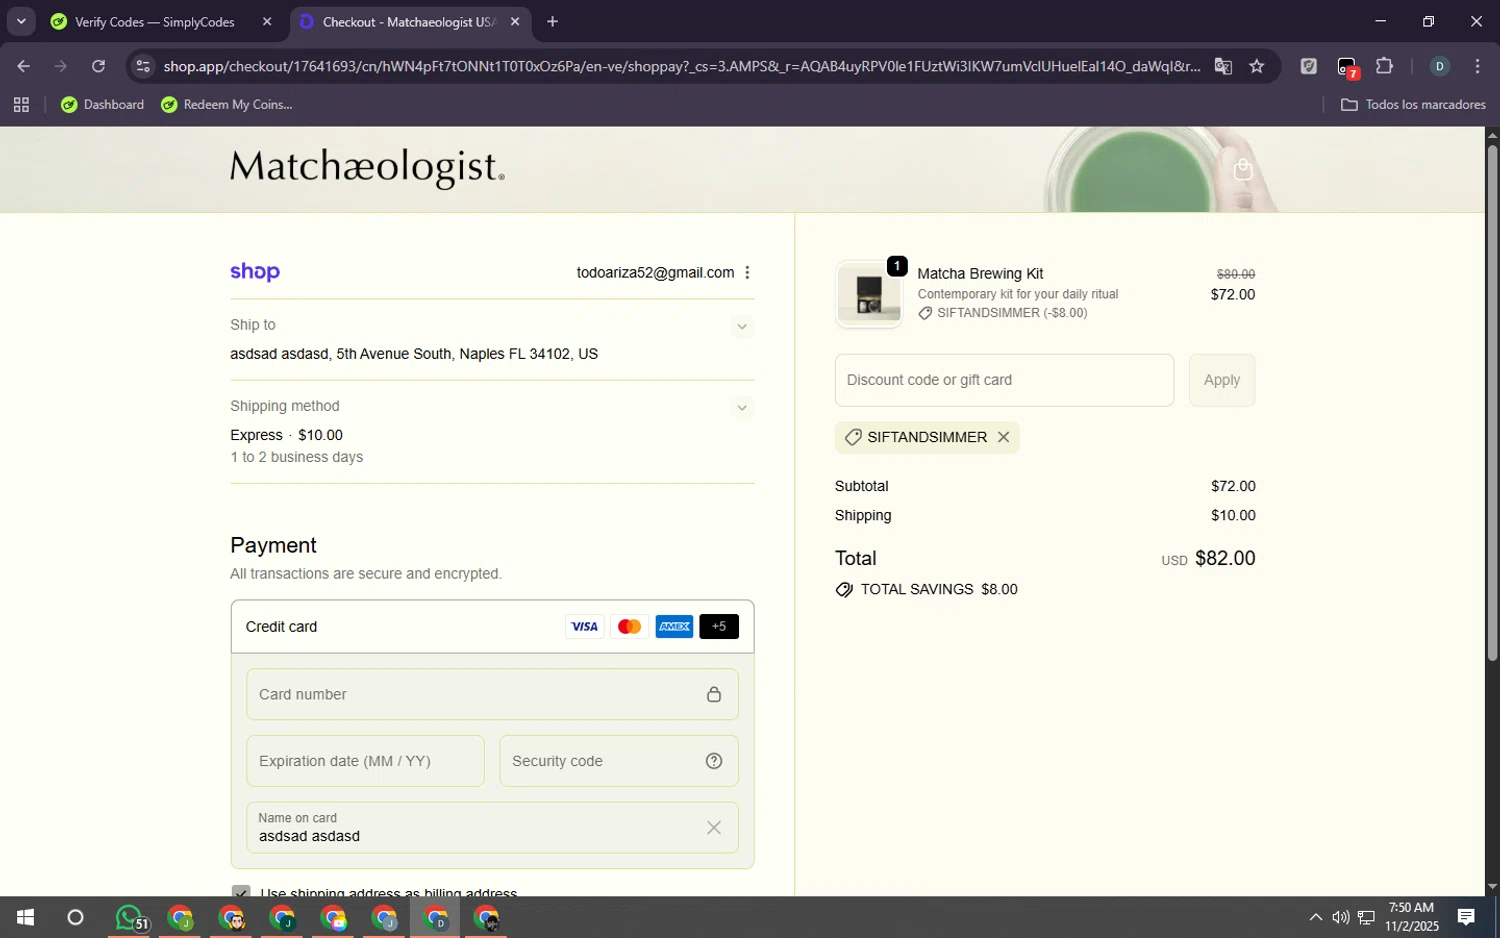Clear the Name on card field

pos(714,827)
